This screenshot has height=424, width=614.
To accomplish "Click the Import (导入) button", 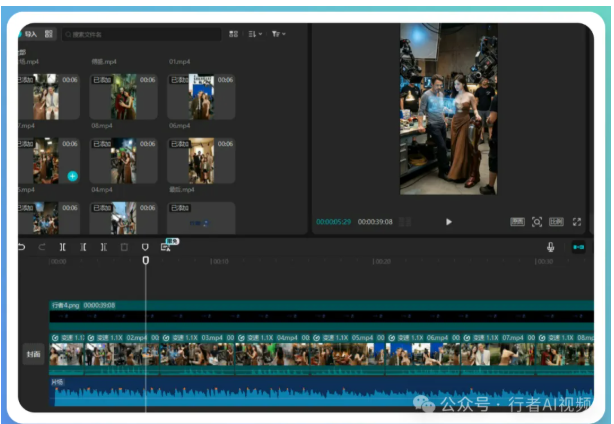I will pyautogui.click(x=29, y=34).
